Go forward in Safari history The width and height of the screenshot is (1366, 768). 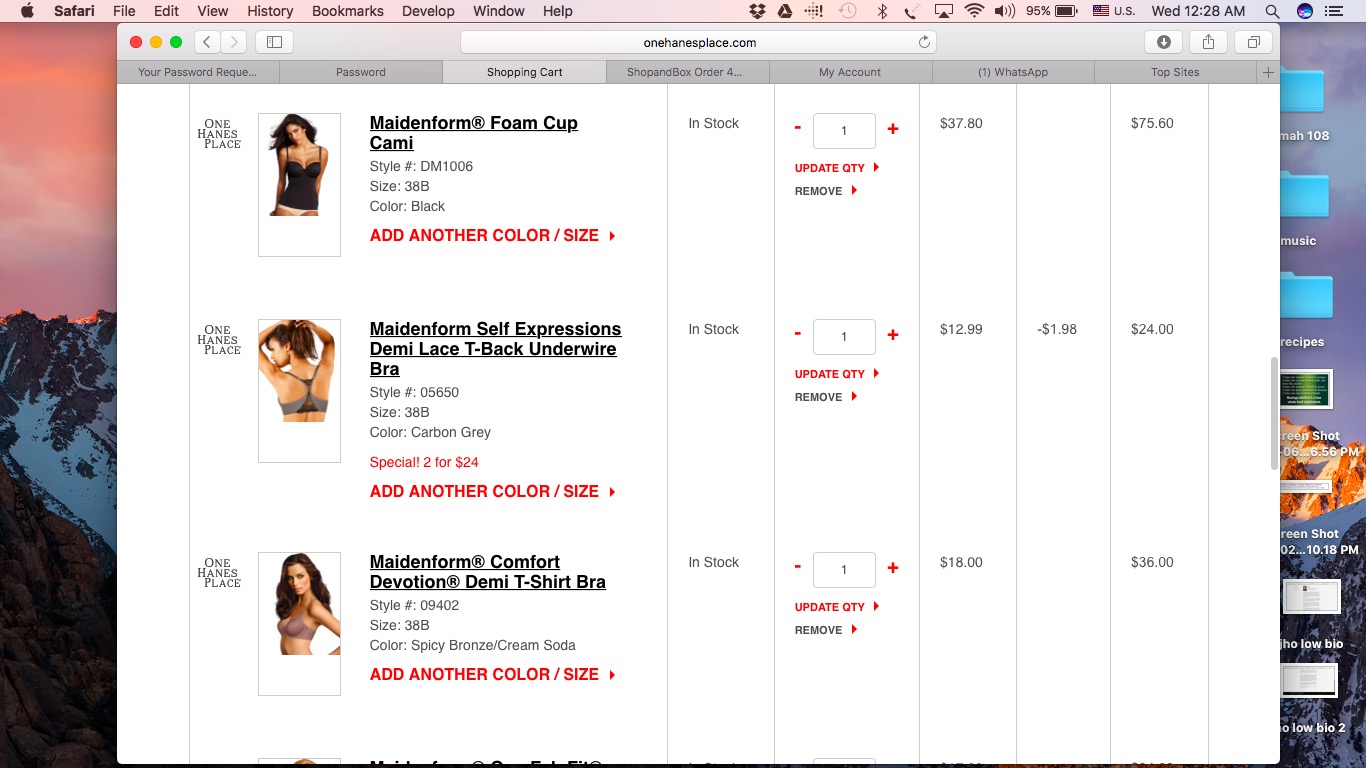point(234,42)
